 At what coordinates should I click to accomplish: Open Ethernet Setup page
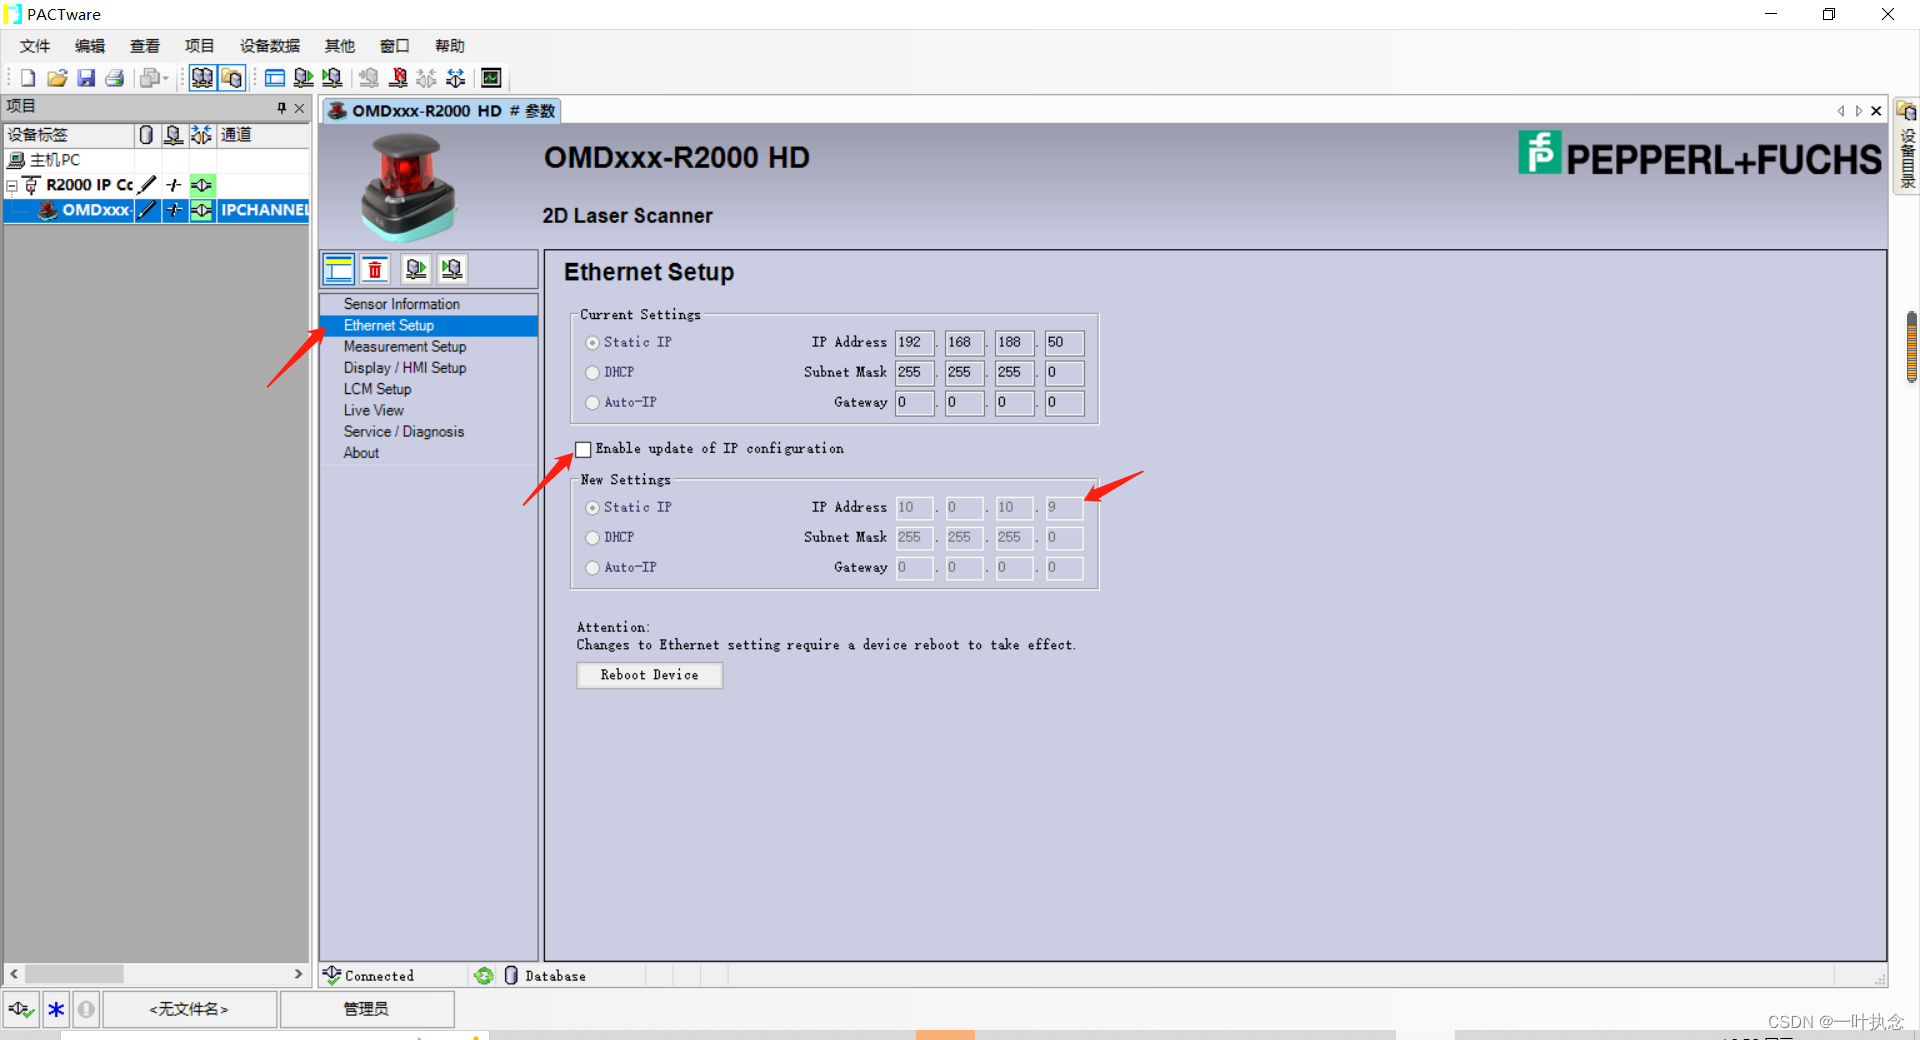389,326
